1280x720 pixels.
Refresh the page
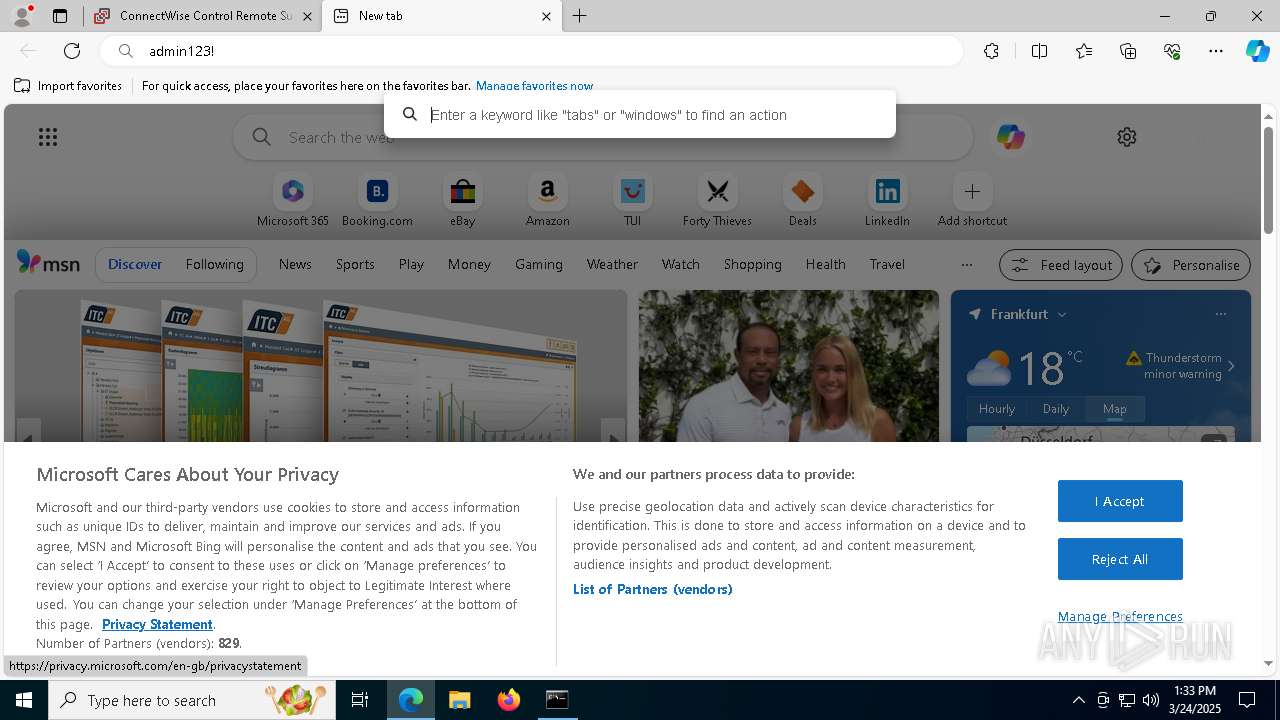point(72,51)
